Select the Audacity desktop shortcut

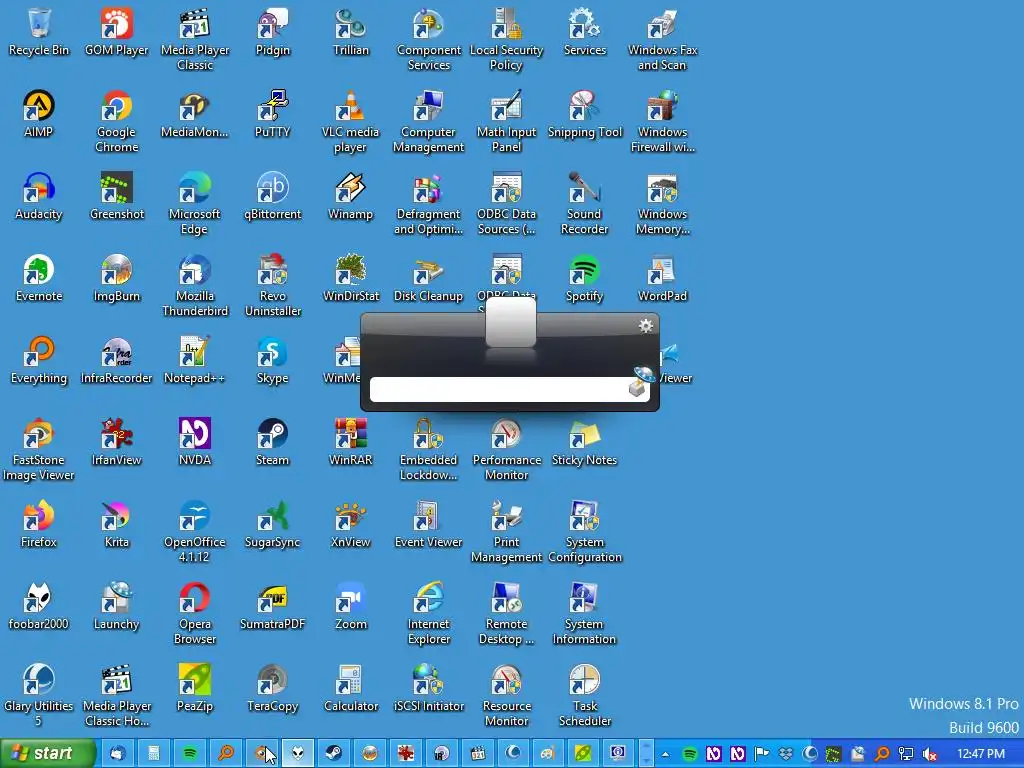tap(39, 197)
